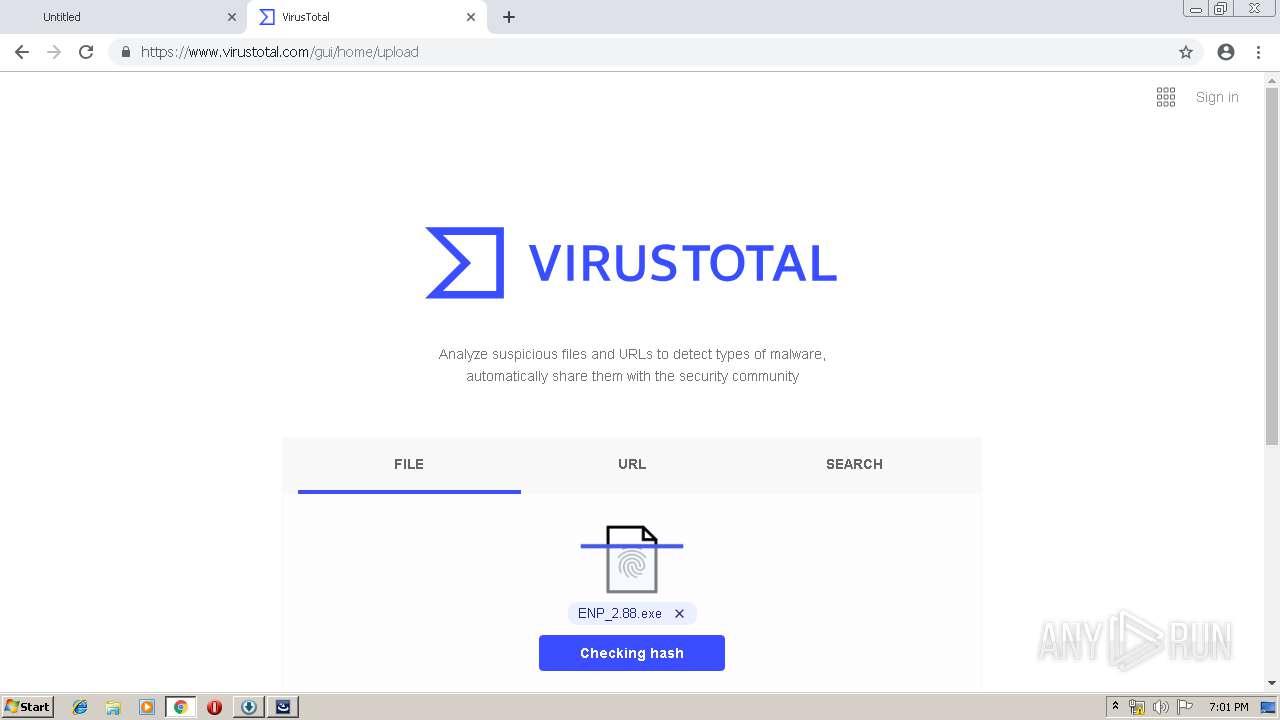Switch to the URL tab
Viewport: 1280px width, 720px height.
point(632,465)
